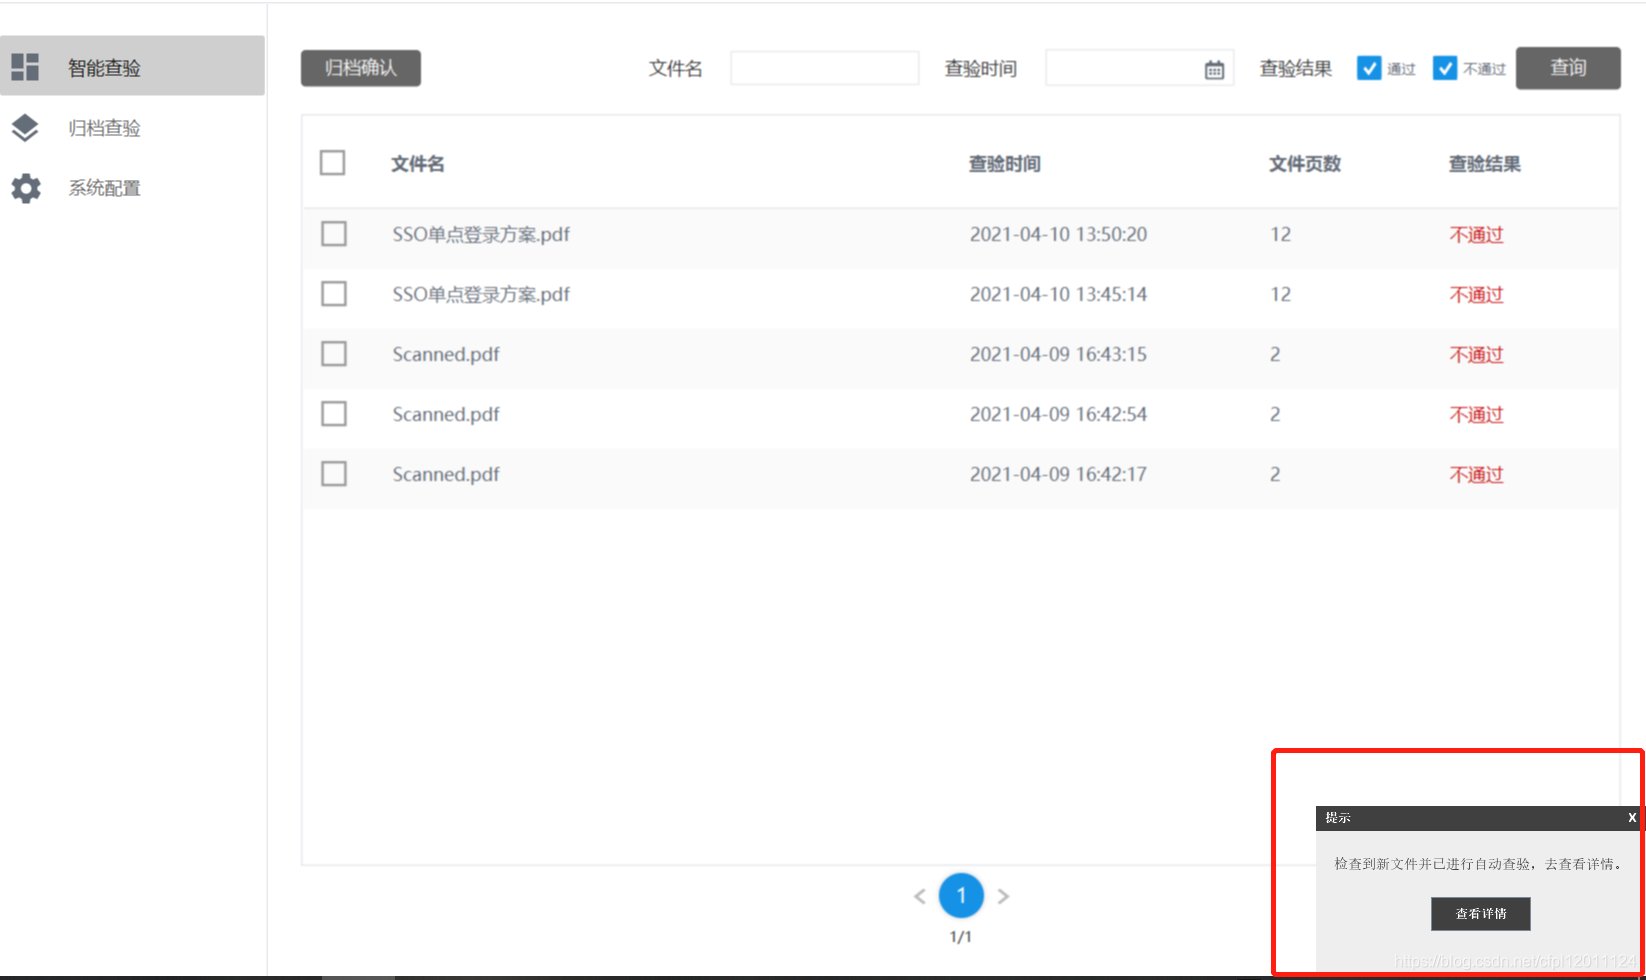Open 系统配置 menu item
Screen dimensions: 1646x980
132,188
